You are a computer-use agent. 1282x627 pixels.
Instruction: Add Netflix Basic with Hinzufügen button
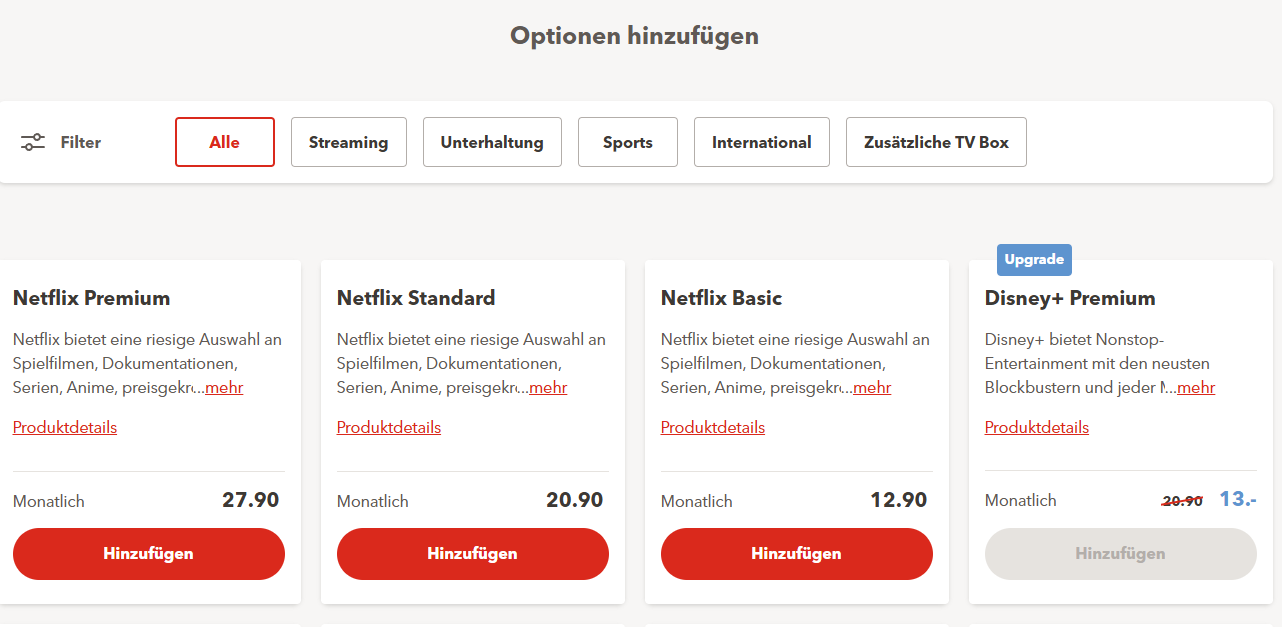(x=796, y=554)
